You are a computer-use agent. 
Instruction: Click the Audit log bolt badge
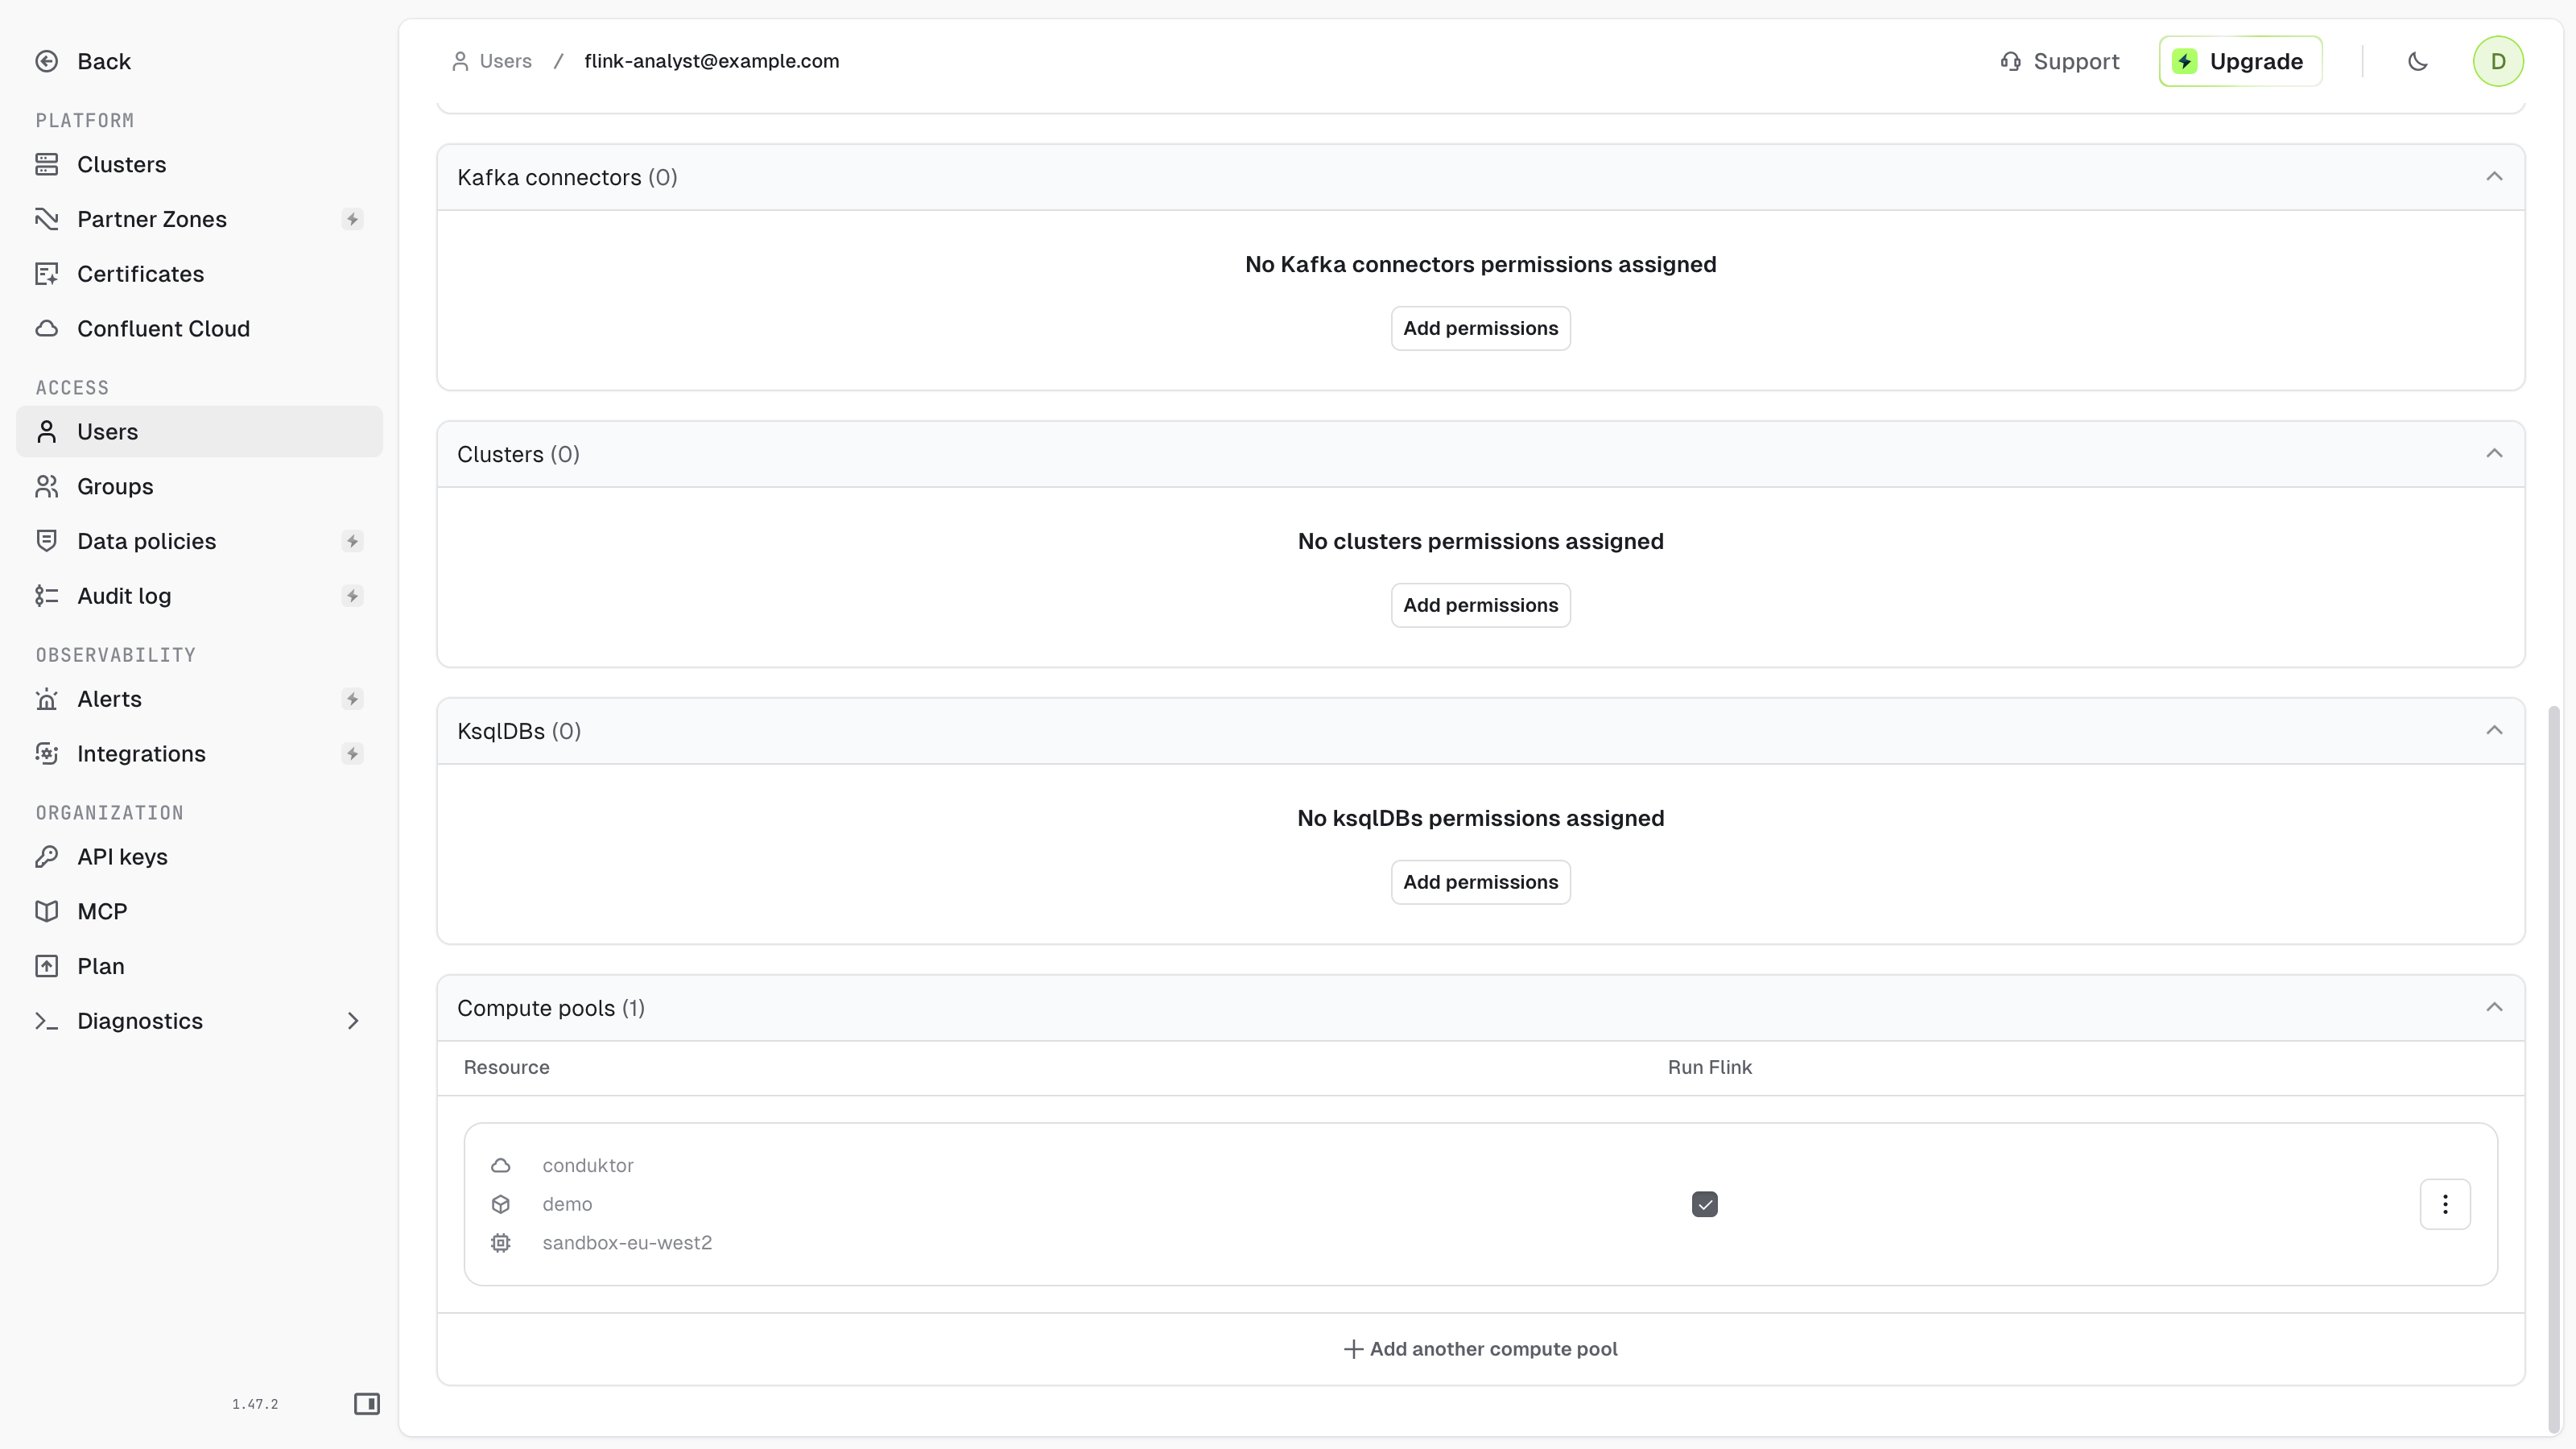click(x=352, y=596)
